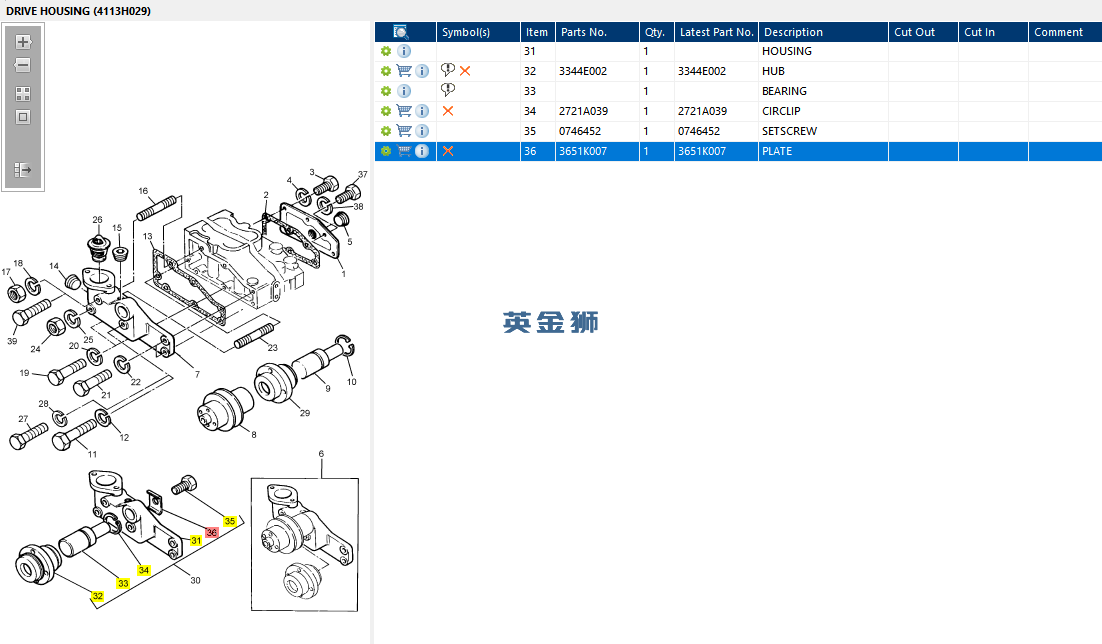Click highlighted callout 31 in the diagram
The width and height of the screenshot is (1102, 644).
[x=196, y=541]
